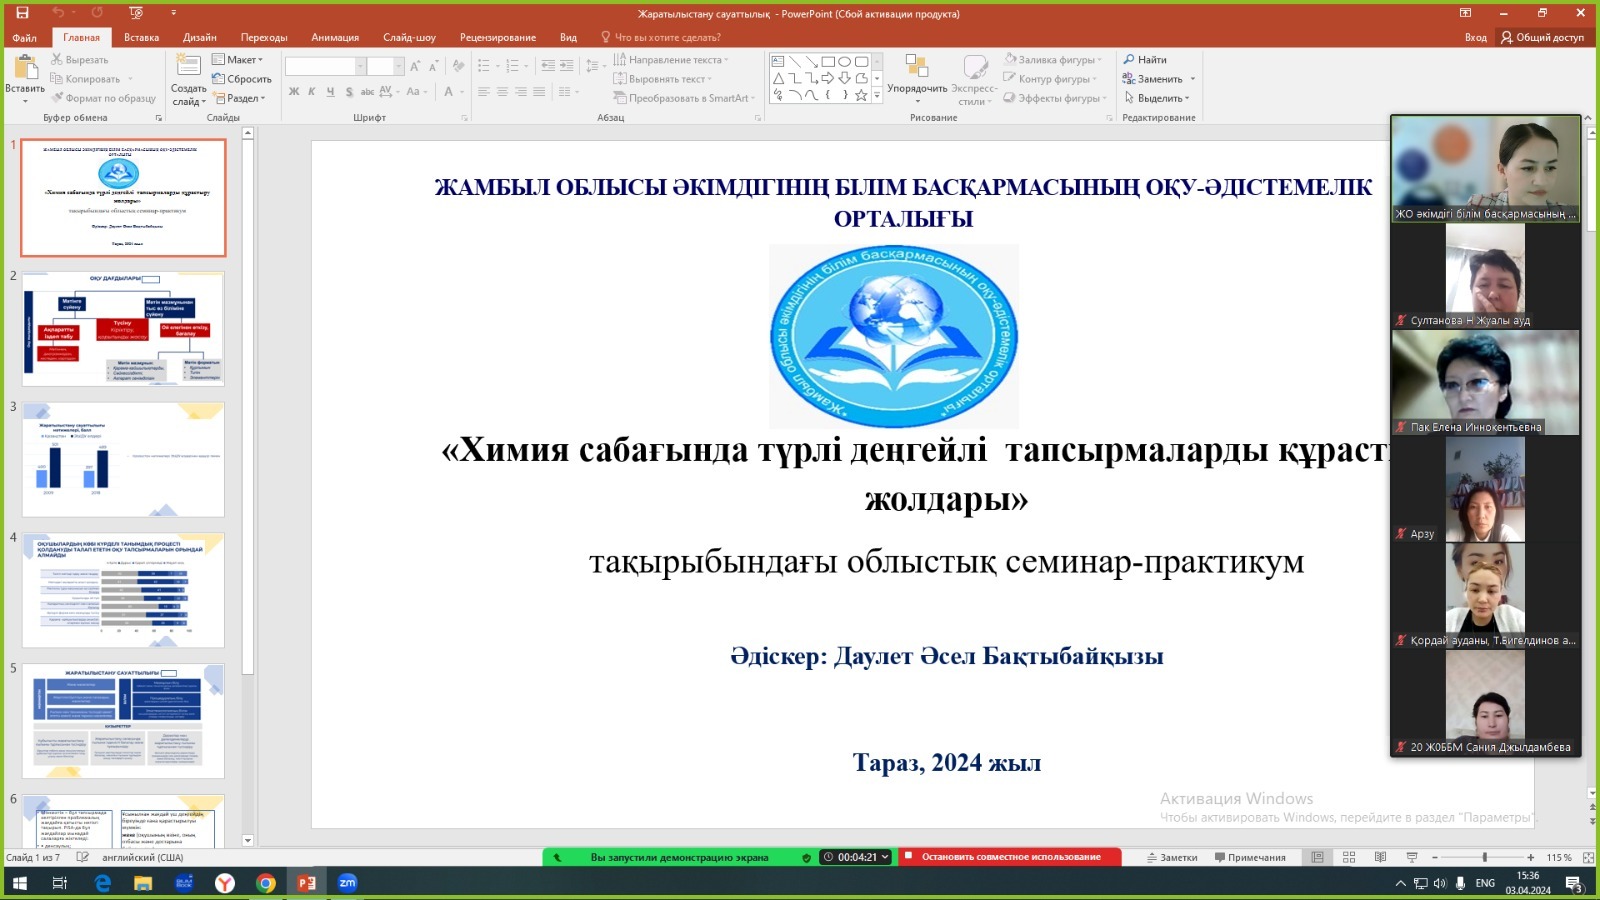Open the Выделить select dropdown
The width and height of the screenshot is (1600, 900).
click(1157, 98)
